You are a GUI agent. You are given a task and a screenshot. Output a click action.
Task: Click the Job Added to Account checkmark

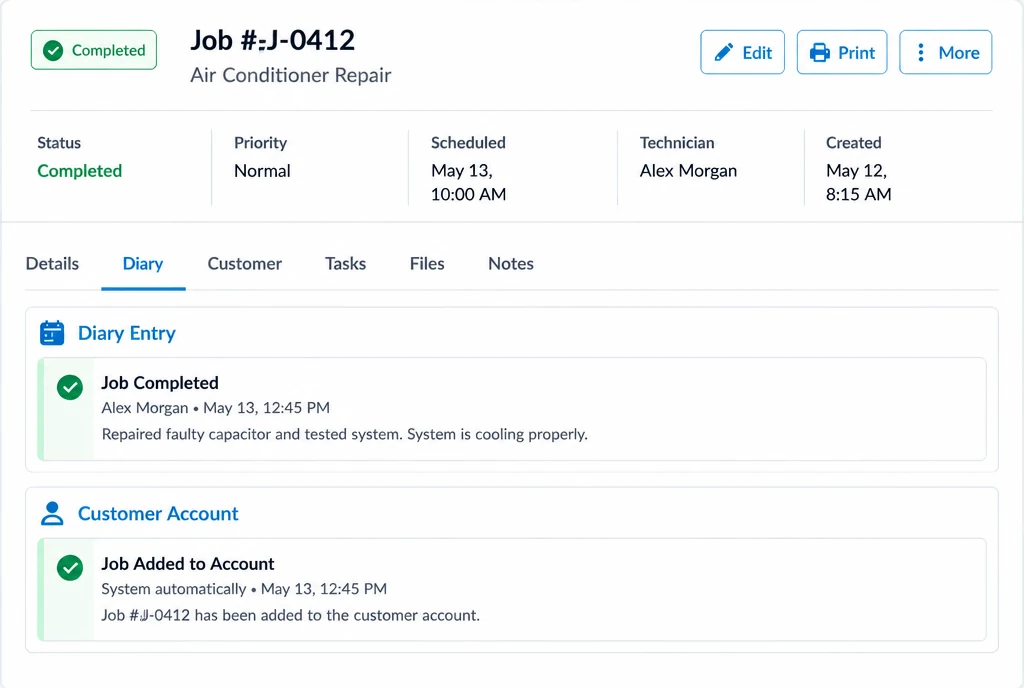(70, 568)
